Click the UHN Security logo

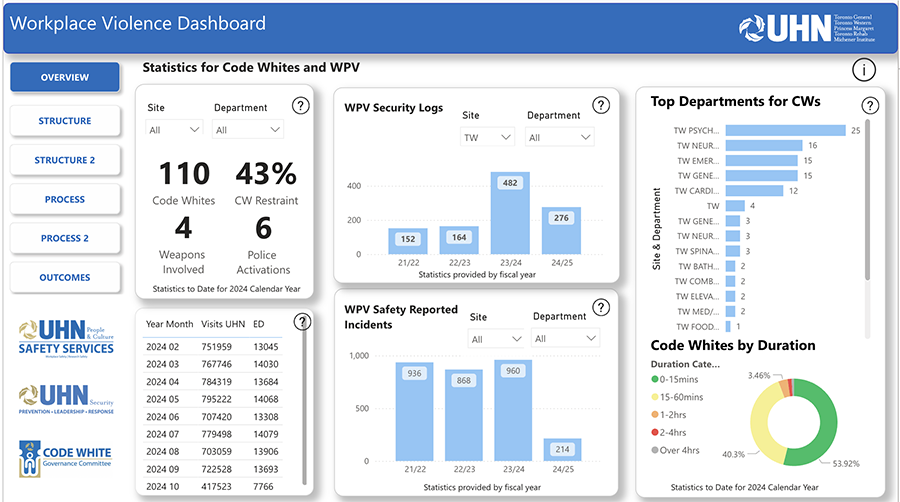click(x=66, y=398)
